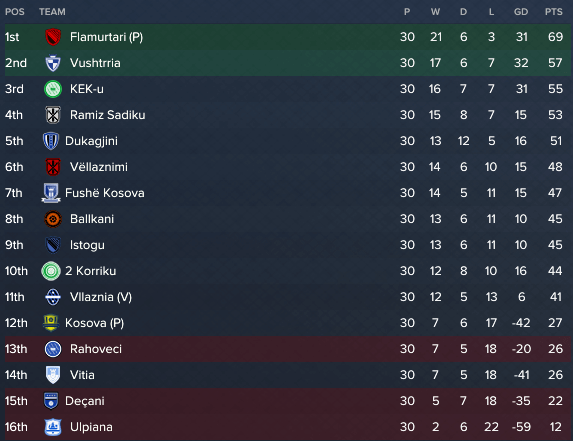Screen dimensions: 573x441
Task: Sort table by W wins header
Action: point(435,12)
